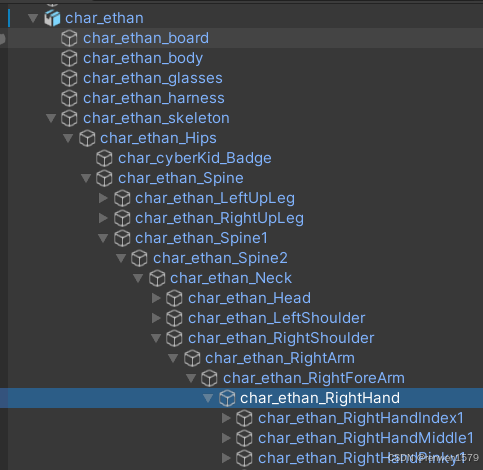
Task: Select char_ethan_Spine2 label
Action: pyautogui.click(x=220, y=258)
